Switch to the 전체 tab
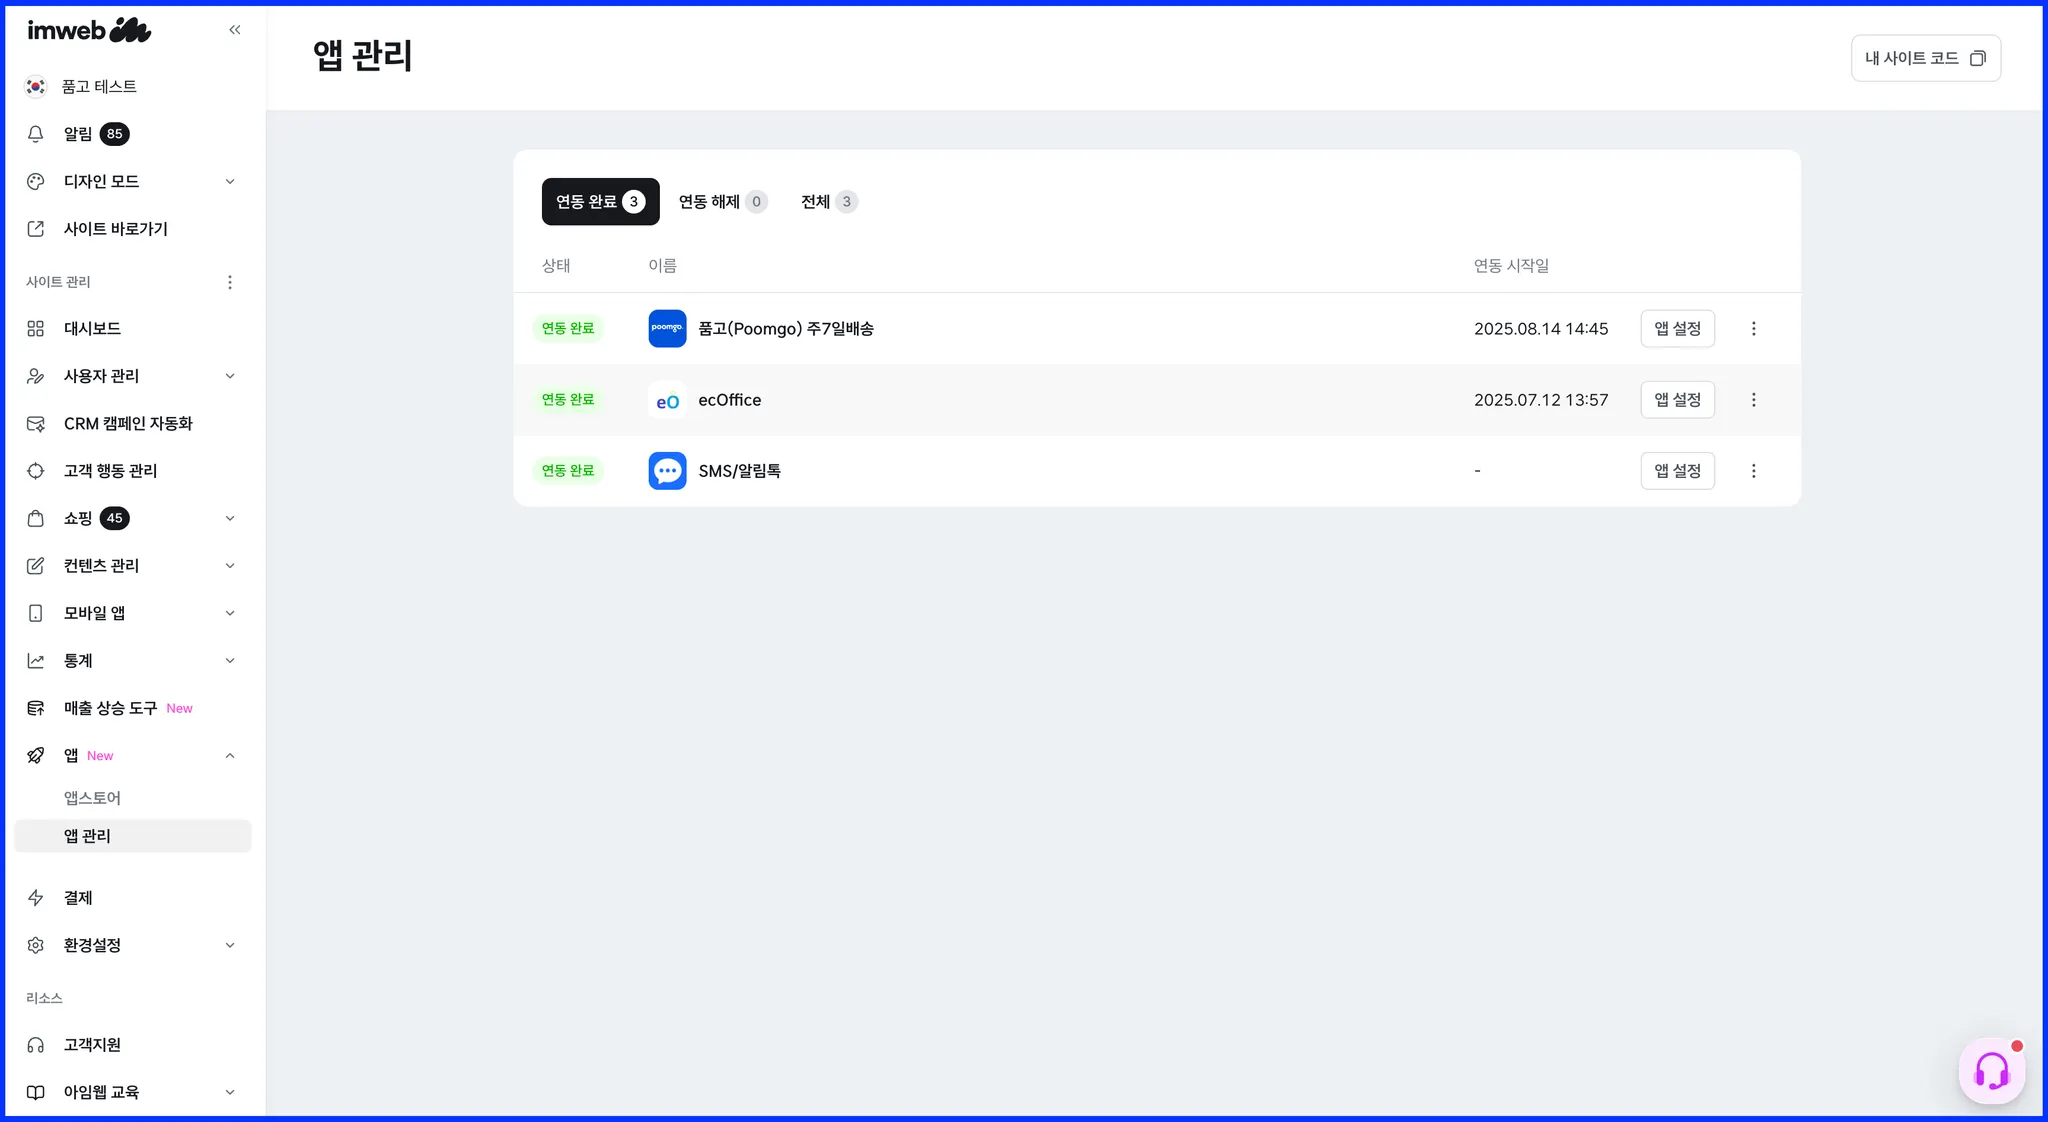Screen dimensions: 2048x1122 click(x=828, y=202)
